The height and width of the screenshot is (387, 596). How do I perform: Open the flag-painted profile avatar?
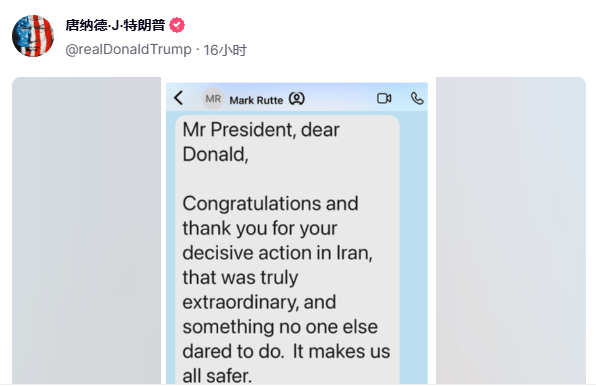click(x=33, y=36)
